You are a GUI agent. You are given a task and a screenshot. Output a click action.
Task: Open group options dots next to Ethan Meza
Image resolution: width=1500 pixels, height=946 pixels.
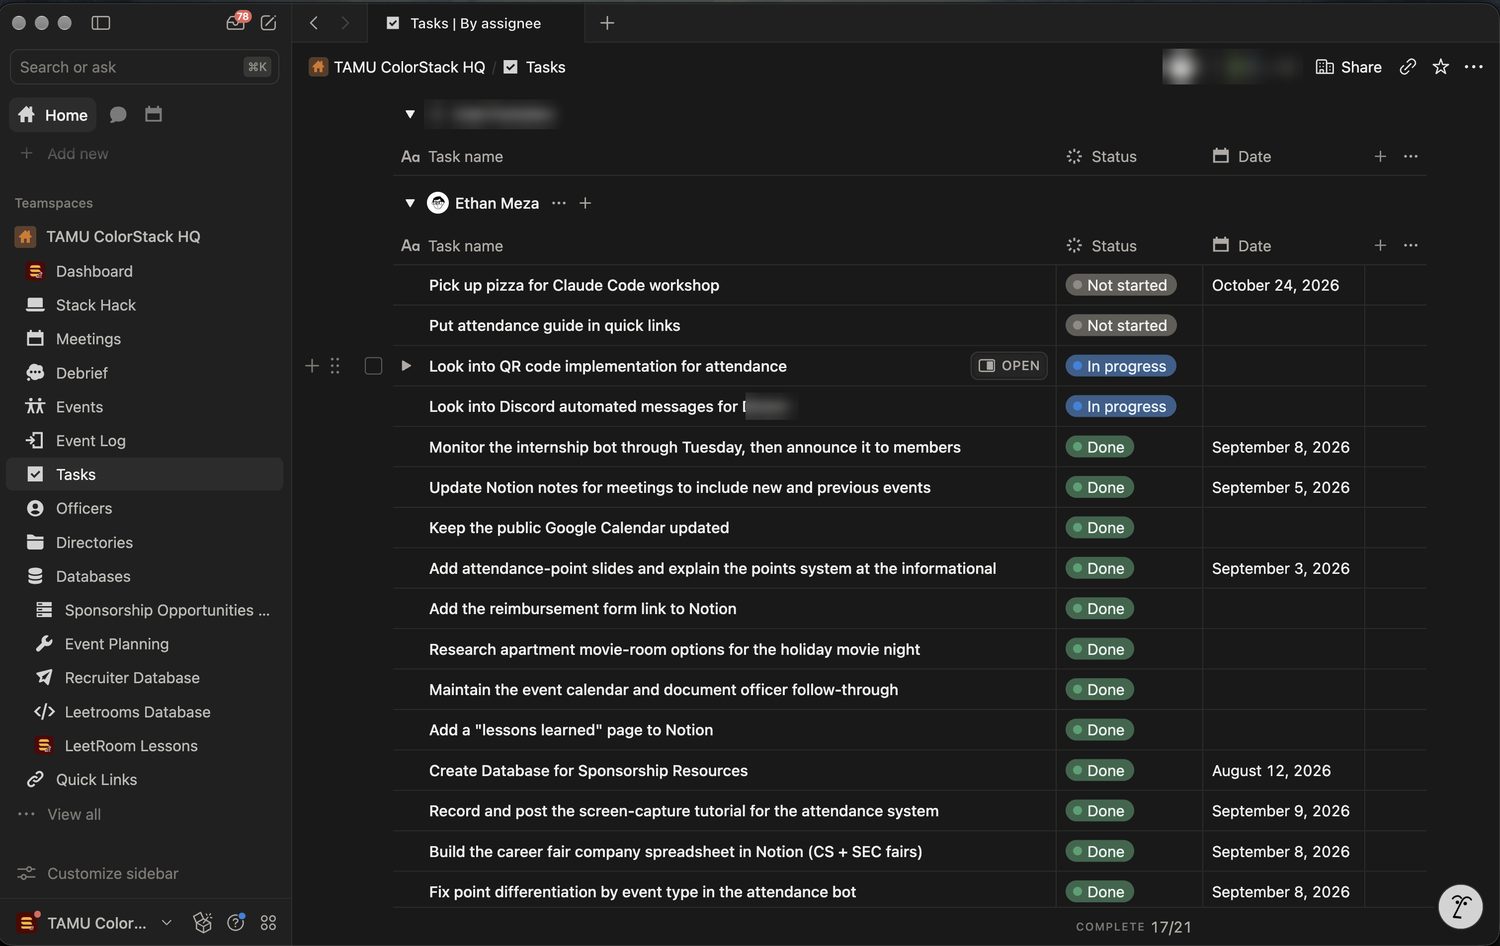click(x=559, y=203)
